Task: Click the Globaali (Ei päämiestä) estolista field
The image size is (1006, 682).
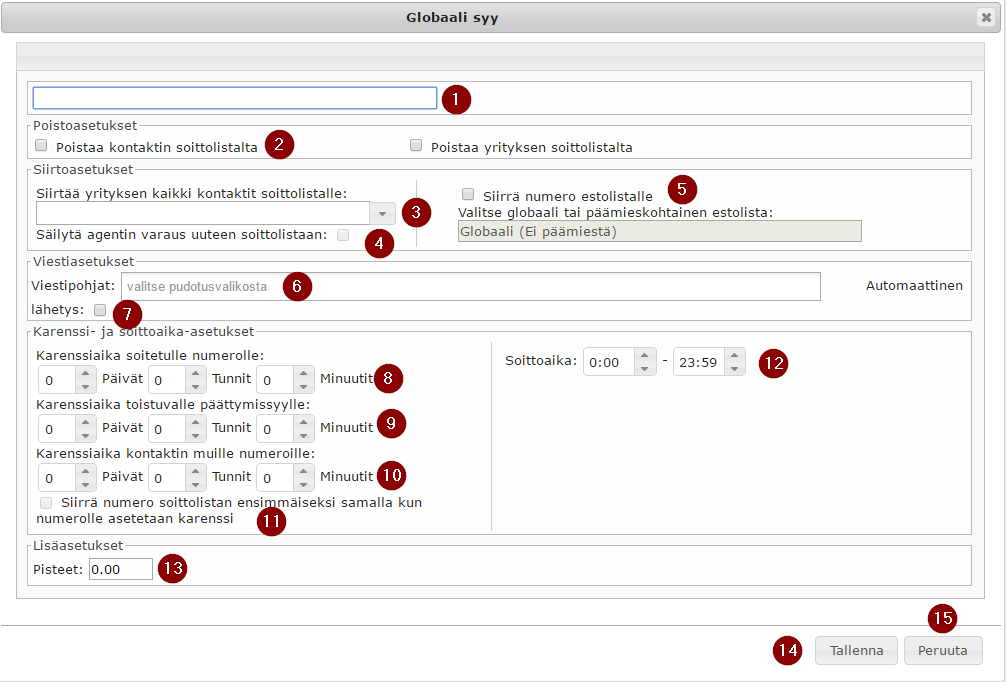Action: [x=660, y=232]
